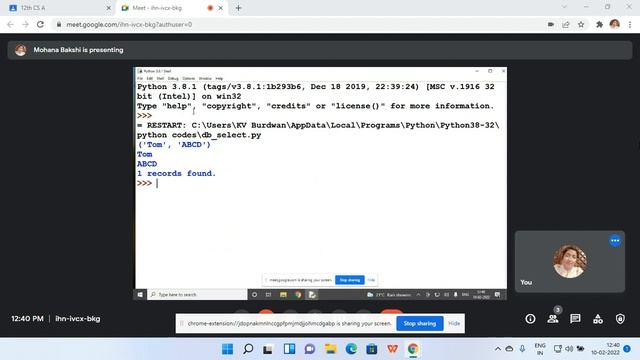Screen dimensions: 640x360
Task: Go back in browser history
Action: 10,24
